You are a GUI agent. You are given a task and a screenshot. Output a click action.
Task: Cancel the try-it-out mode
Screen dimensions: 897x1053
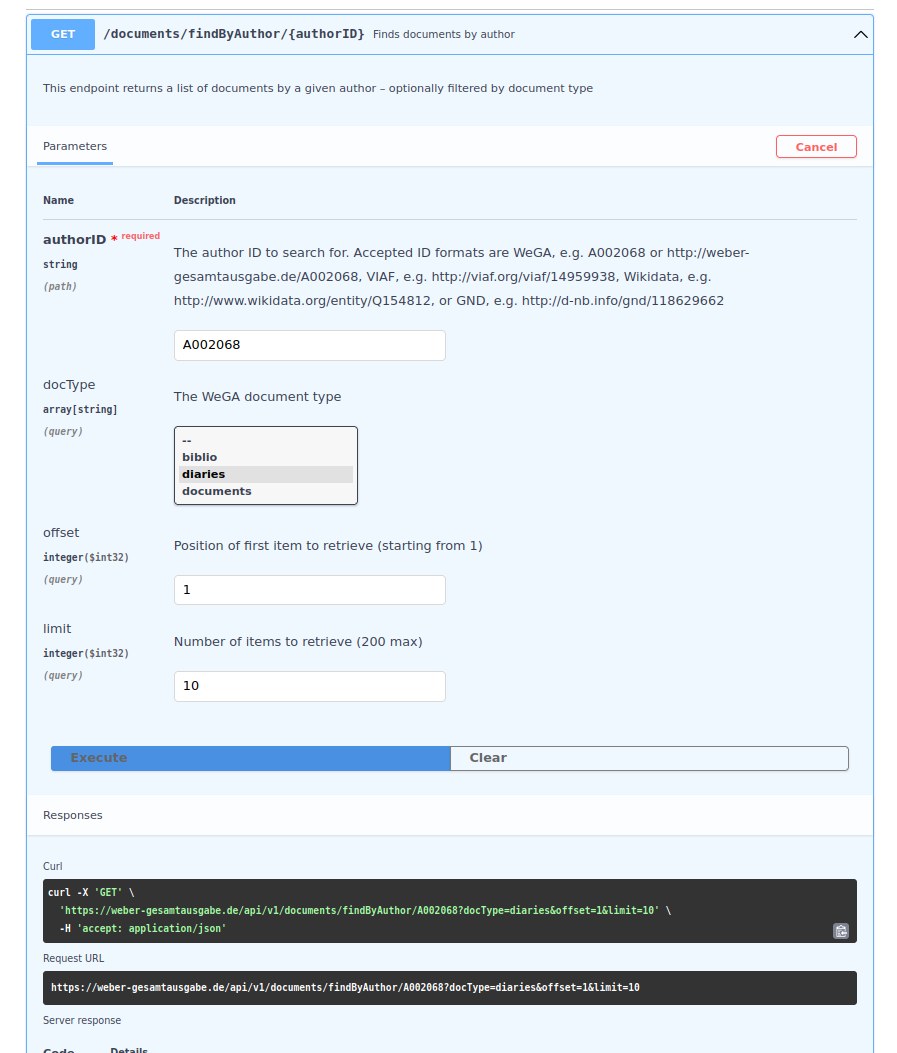816,146
